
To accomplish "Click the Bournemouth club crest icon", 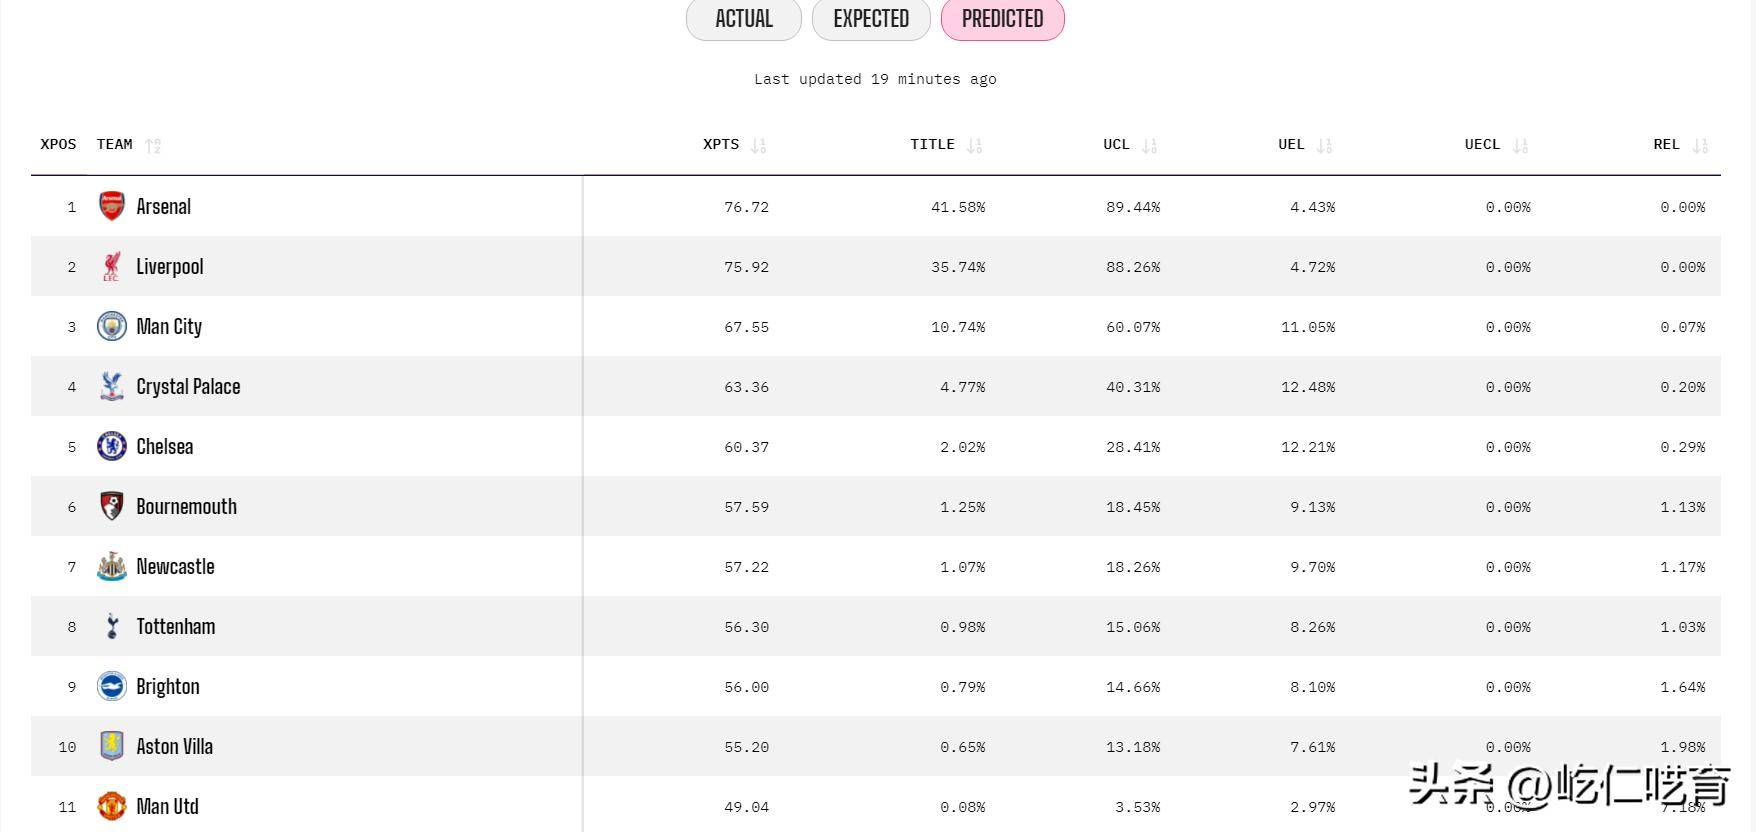I will point(111,506).
